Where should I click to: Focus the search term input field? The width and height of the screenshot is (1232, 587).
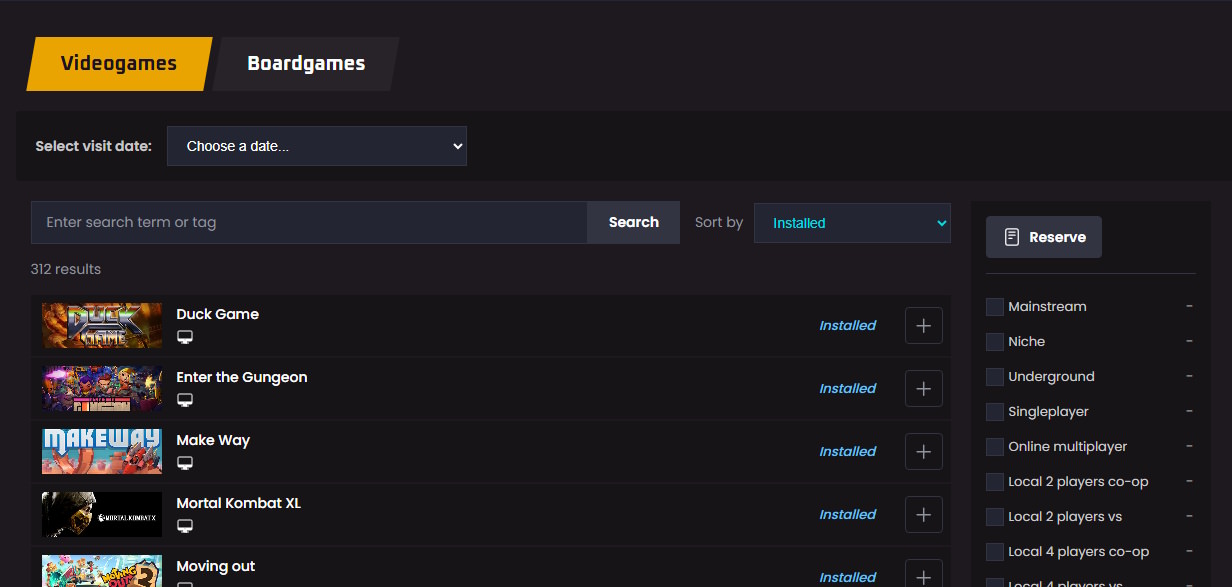[x=308, y=222]
